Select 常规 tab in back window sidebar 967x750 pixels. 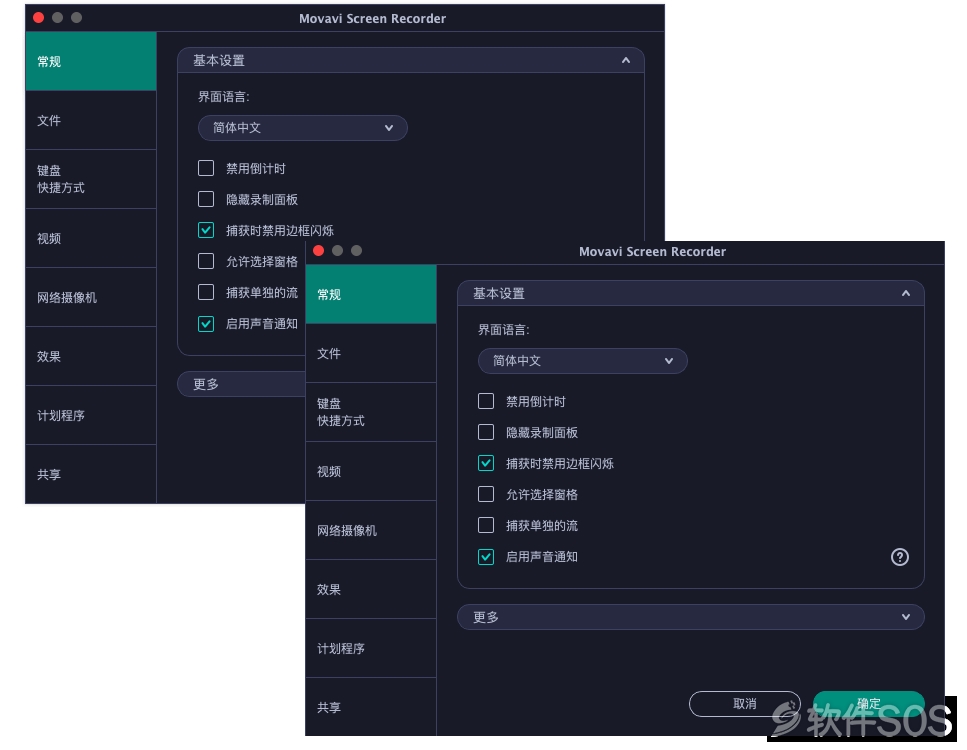(x=91, y=61)
